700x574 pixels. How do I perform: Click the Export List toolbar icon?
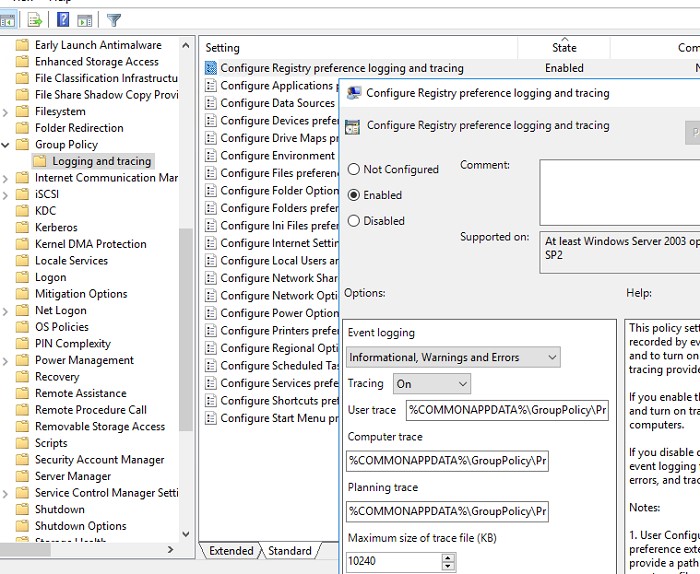[x=34, y=20]
